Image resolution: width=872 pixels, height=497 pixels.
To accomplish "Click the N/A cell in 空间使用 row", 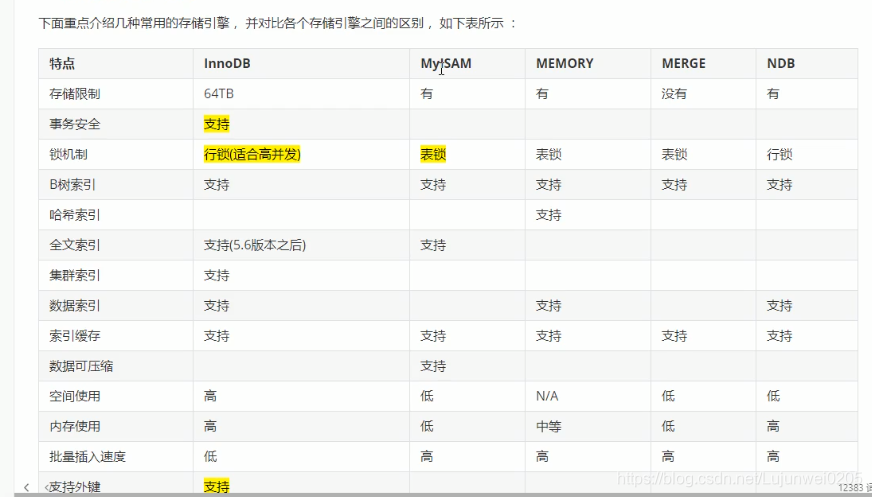I will (547, 396).
